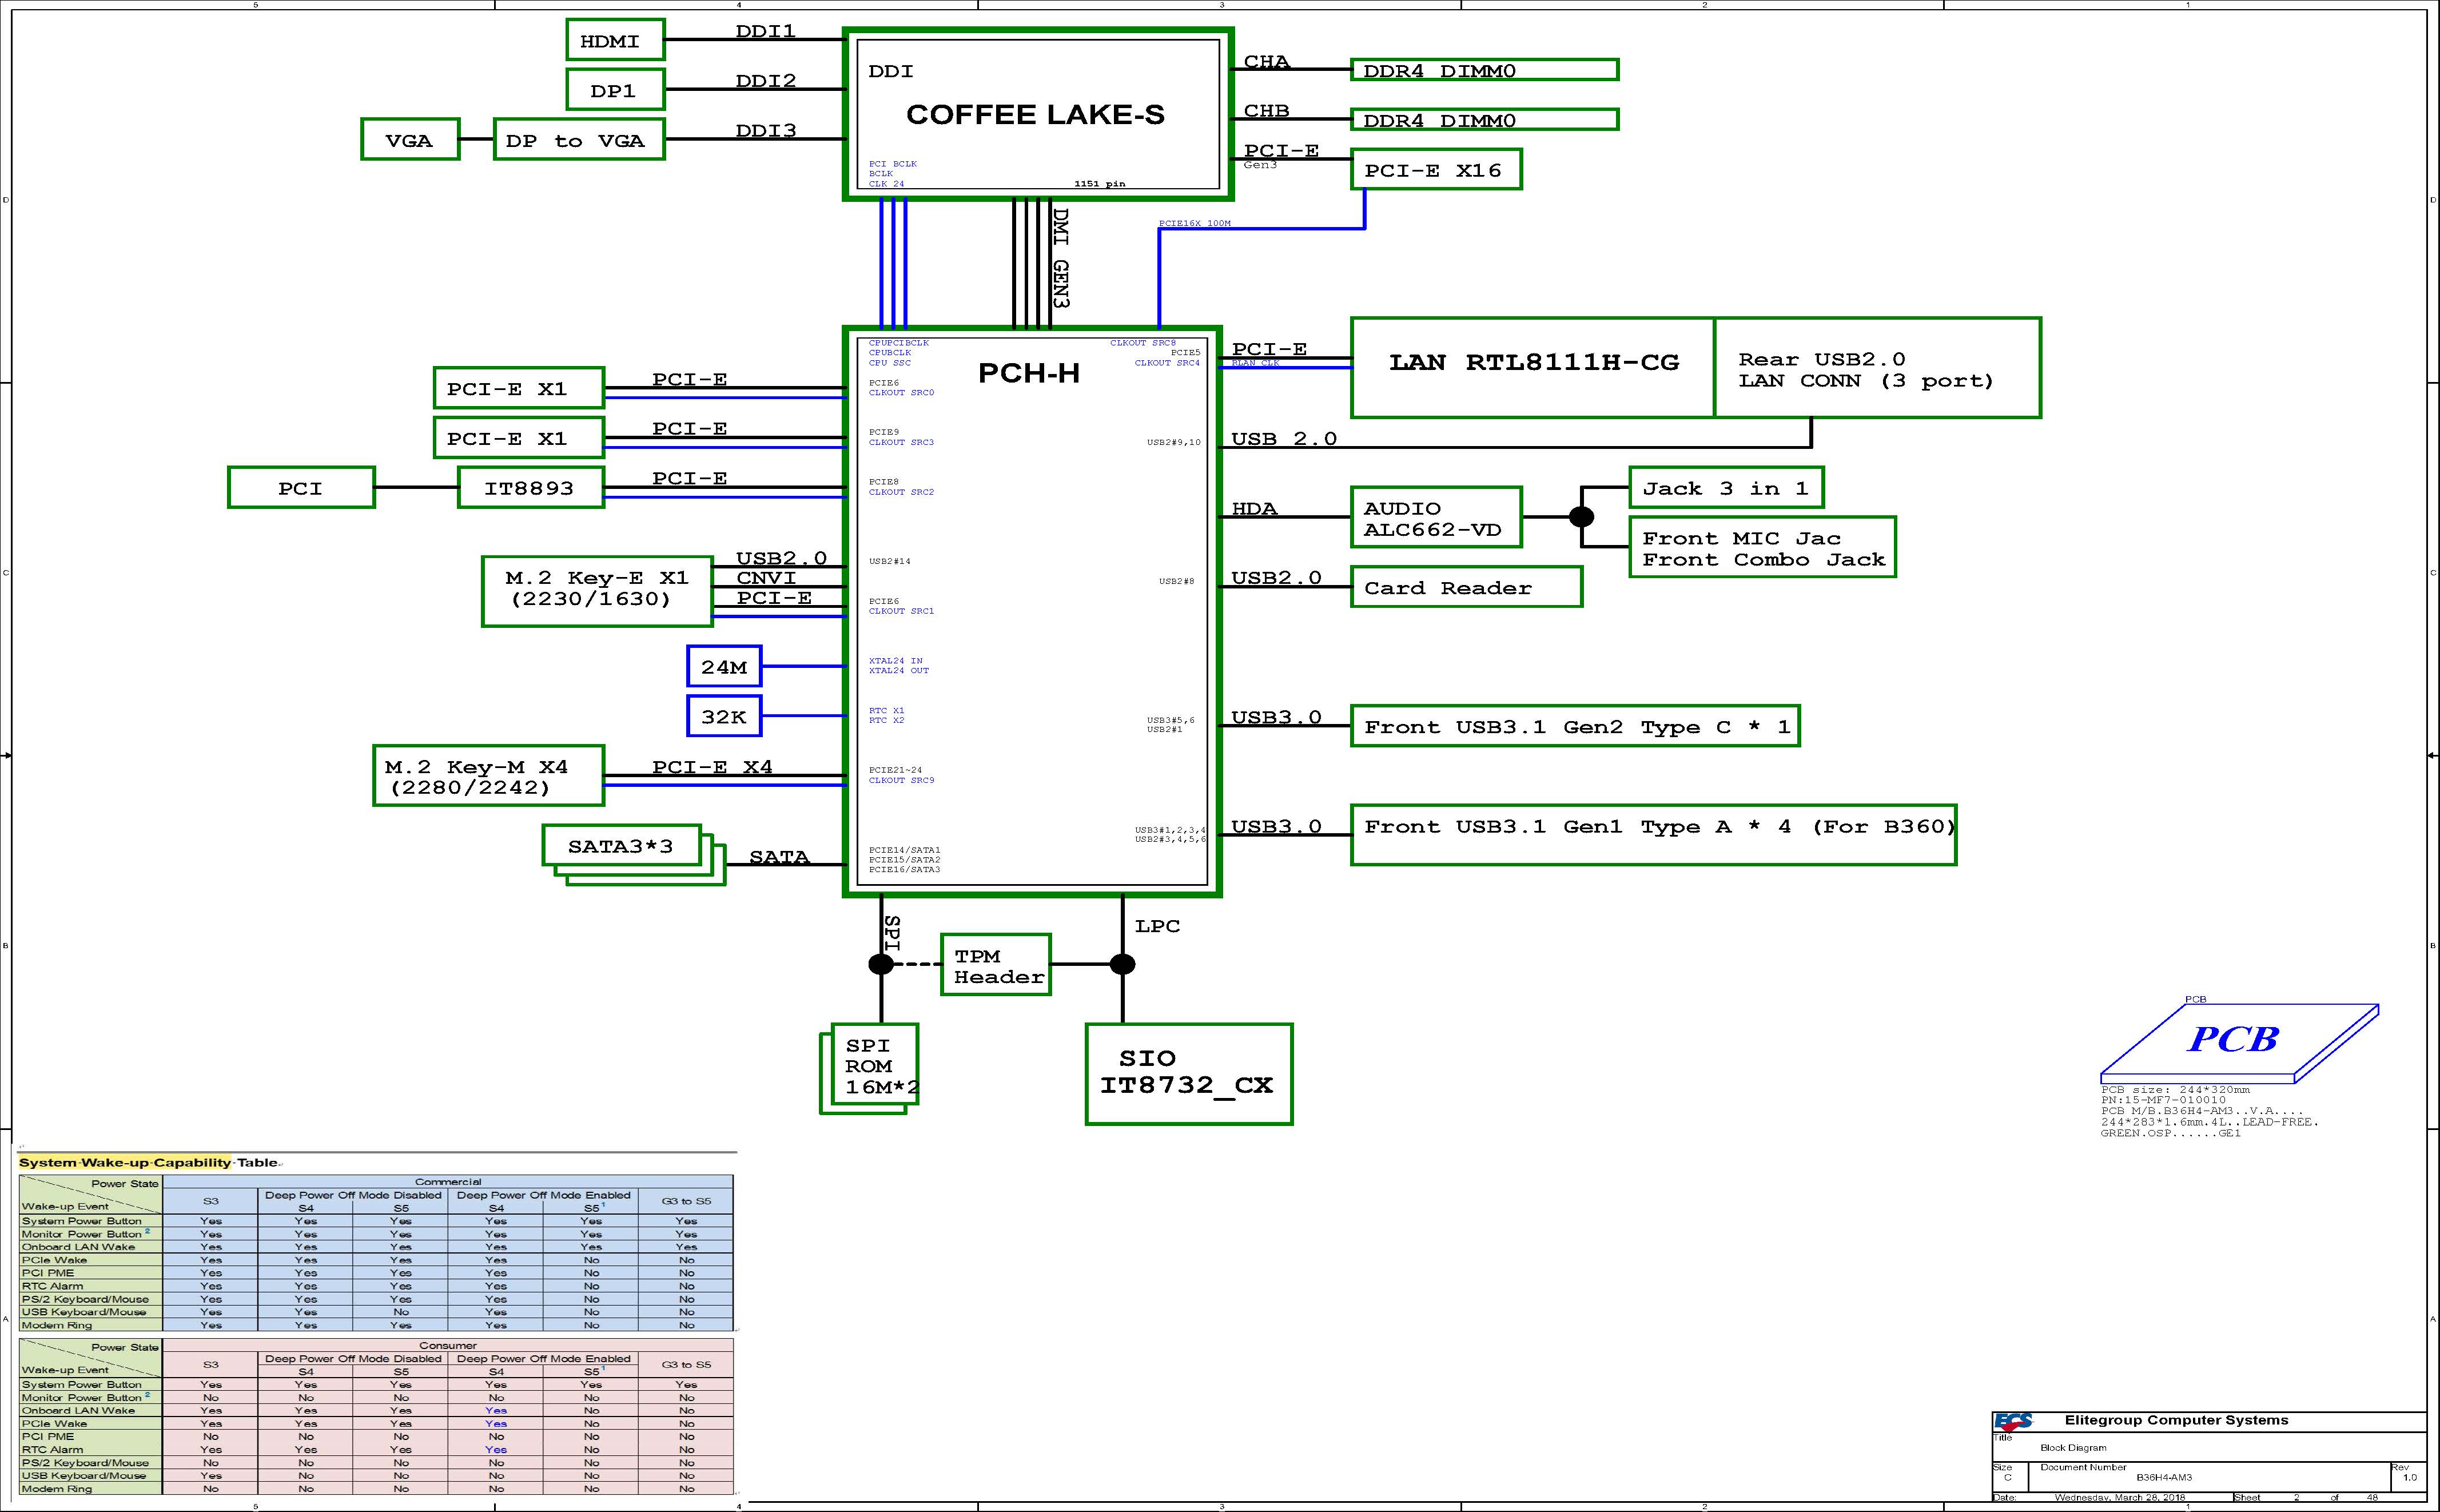Click the COFFEE LAKE-S processor label

1035,114
